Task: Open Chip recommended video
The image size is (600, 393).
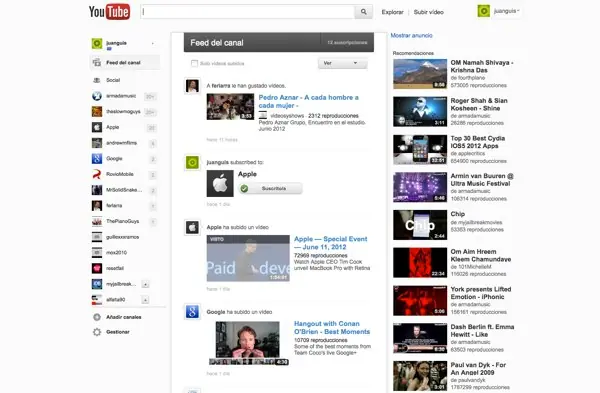Action: coord(458,214)
